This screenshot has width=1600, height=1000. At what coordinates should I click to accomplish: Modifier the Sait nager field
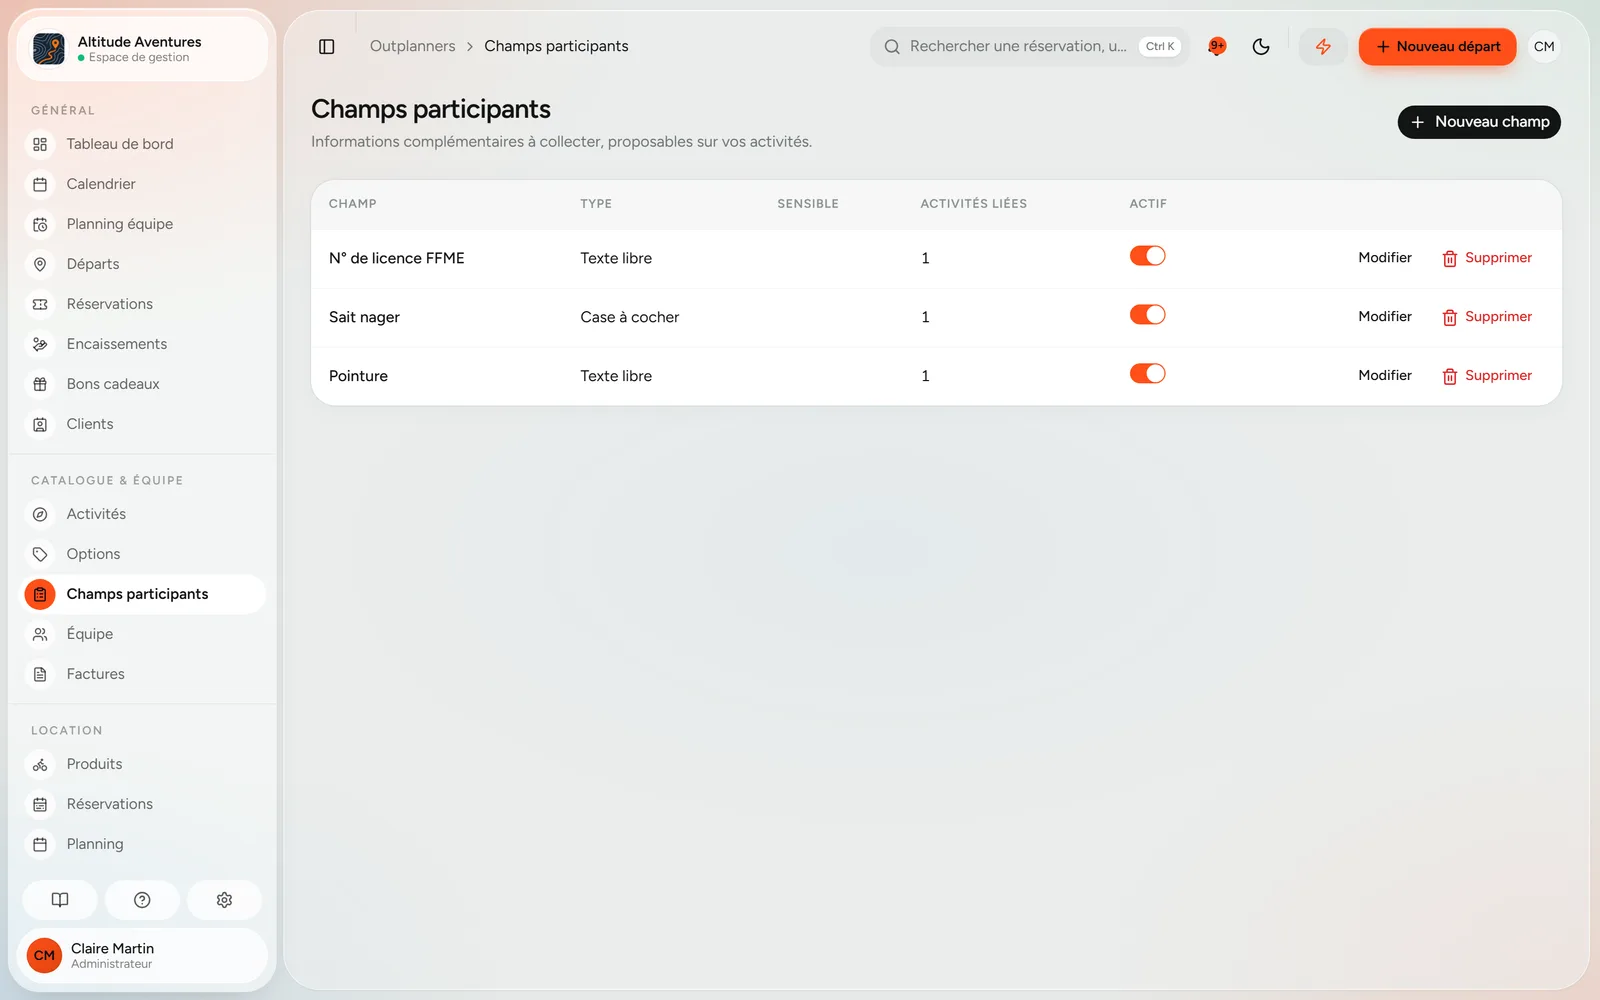(x=1385, y=317)
